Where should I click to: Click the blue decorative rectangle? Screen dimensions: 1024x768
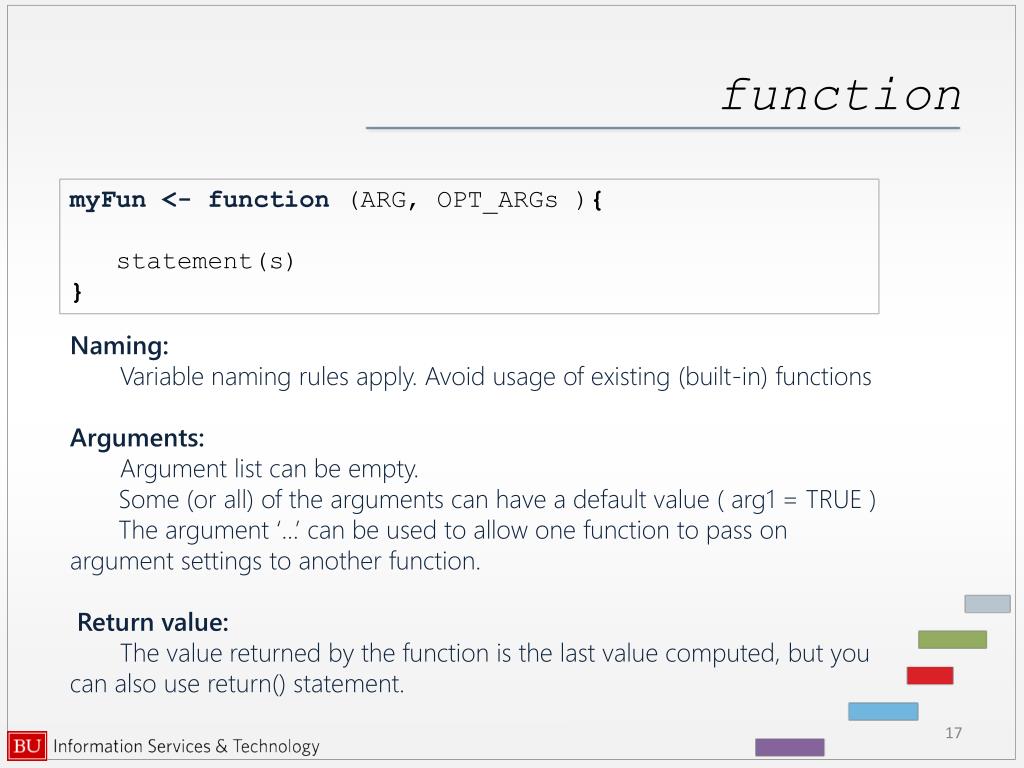click(883, 711)
